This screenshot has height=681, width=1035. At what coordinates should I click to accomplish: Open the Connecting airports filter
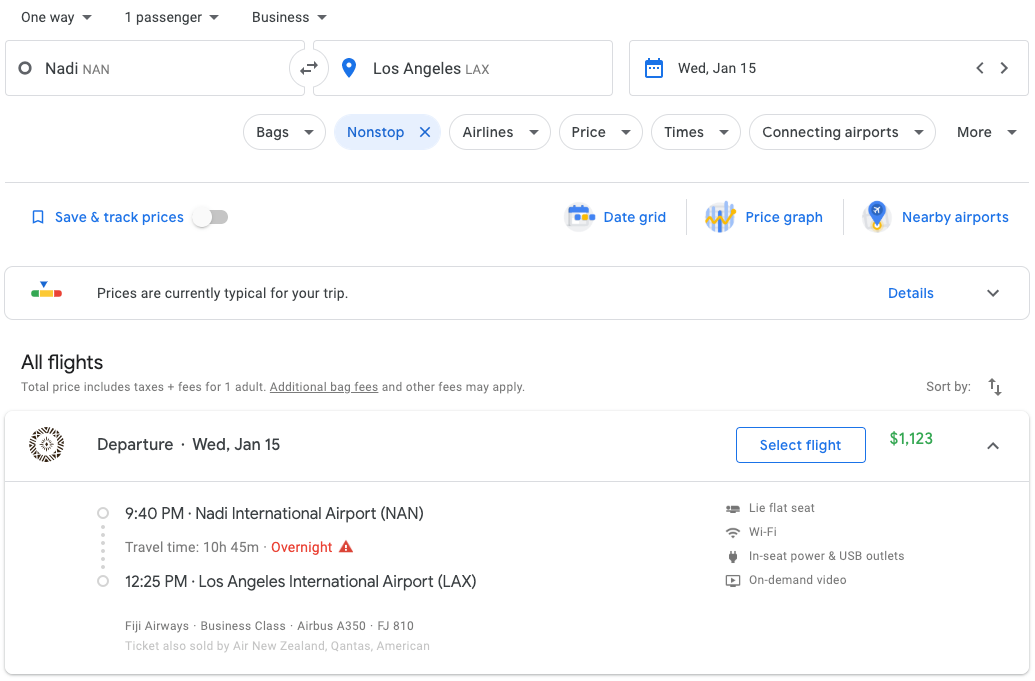pyautogui.click(x=841, y=132)
